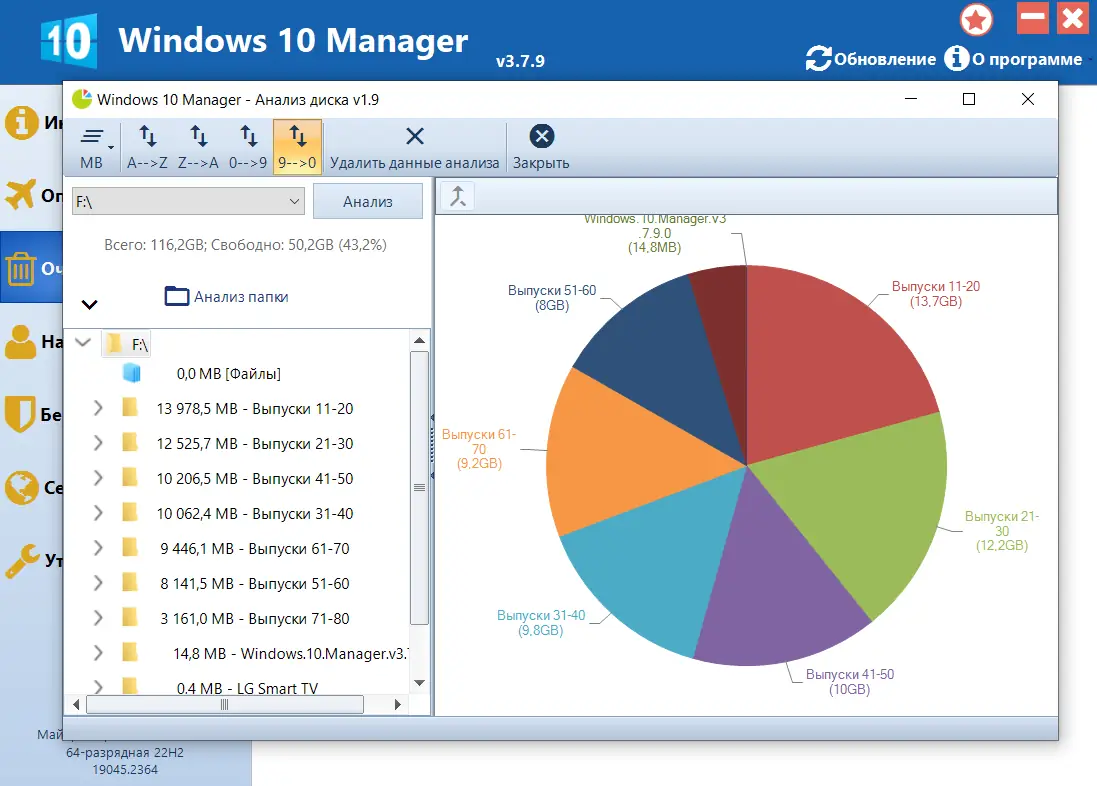Image resolution: width=1097 pixels, height=786 pixels.
Task: Click the Выпуски 71-80 folder icon
Action: click(x=130, y=617)
